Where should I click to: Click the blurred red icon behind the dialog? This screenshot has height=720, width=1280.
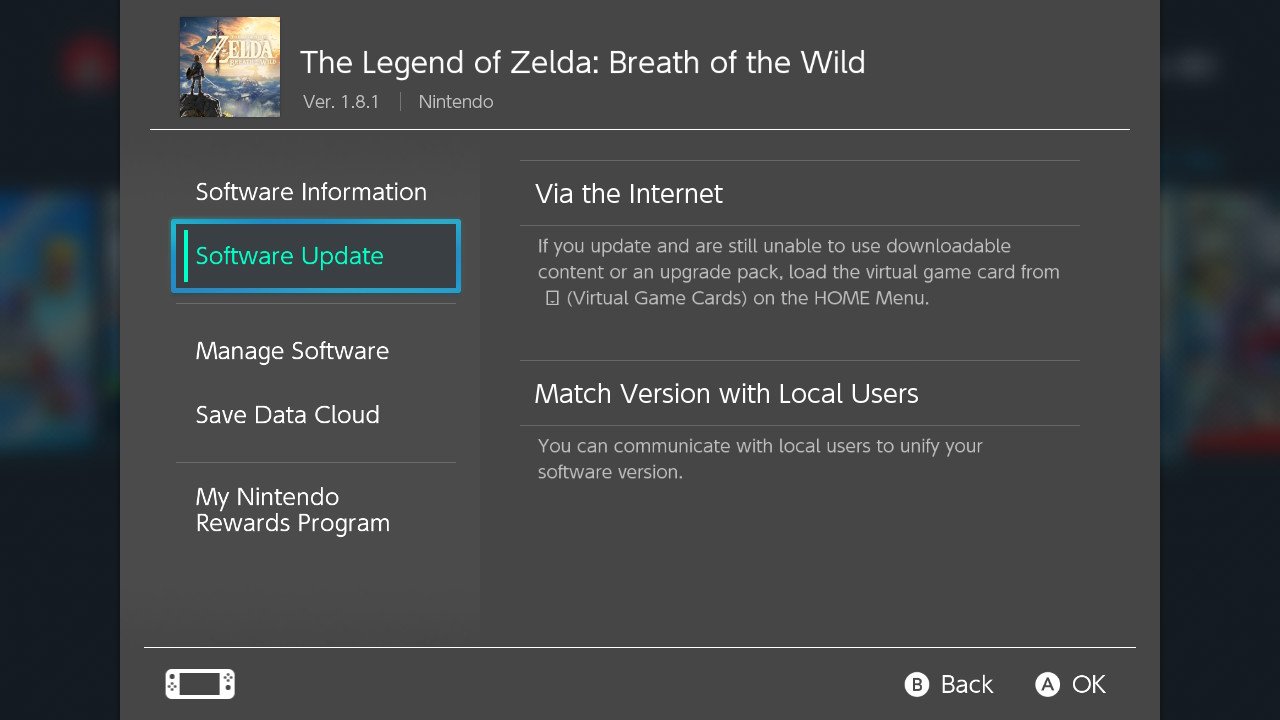[88, 62]
